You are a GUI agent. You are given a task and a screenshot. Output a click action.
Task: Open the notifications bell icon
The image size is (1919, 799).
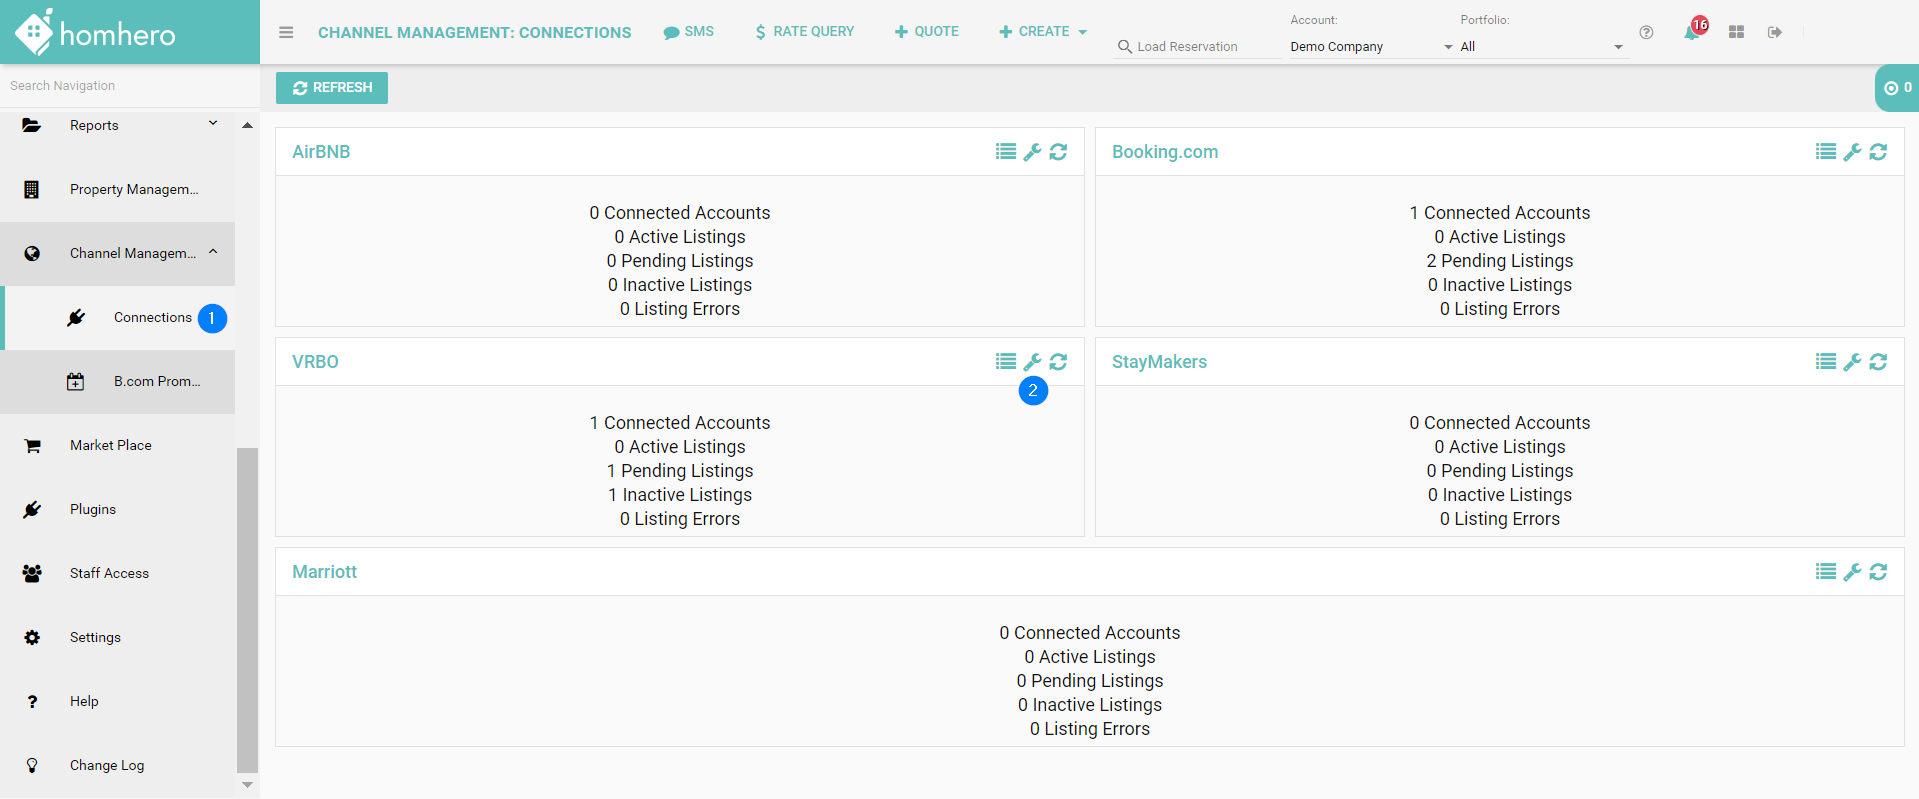[x=1692, y=33]
